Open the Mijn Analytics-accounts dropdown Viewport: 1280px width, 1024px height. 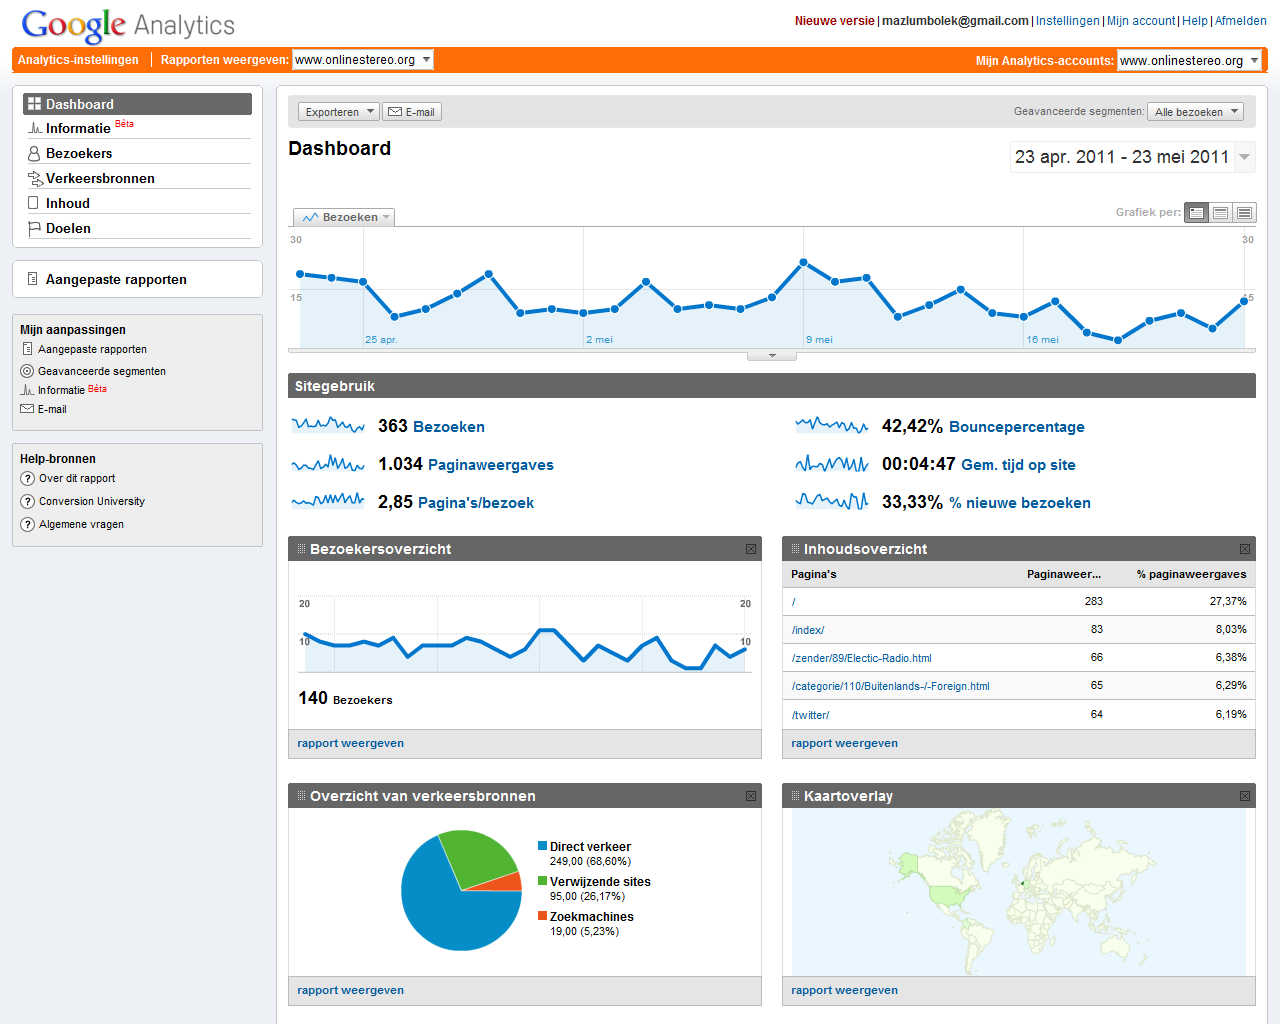(1189, 61)
